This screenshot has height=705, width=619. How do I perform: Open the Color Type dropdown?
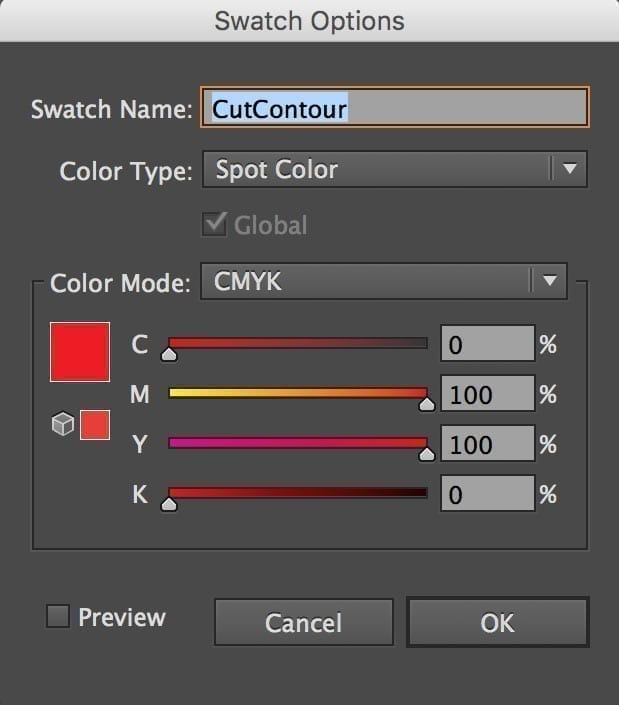point(380,170)
